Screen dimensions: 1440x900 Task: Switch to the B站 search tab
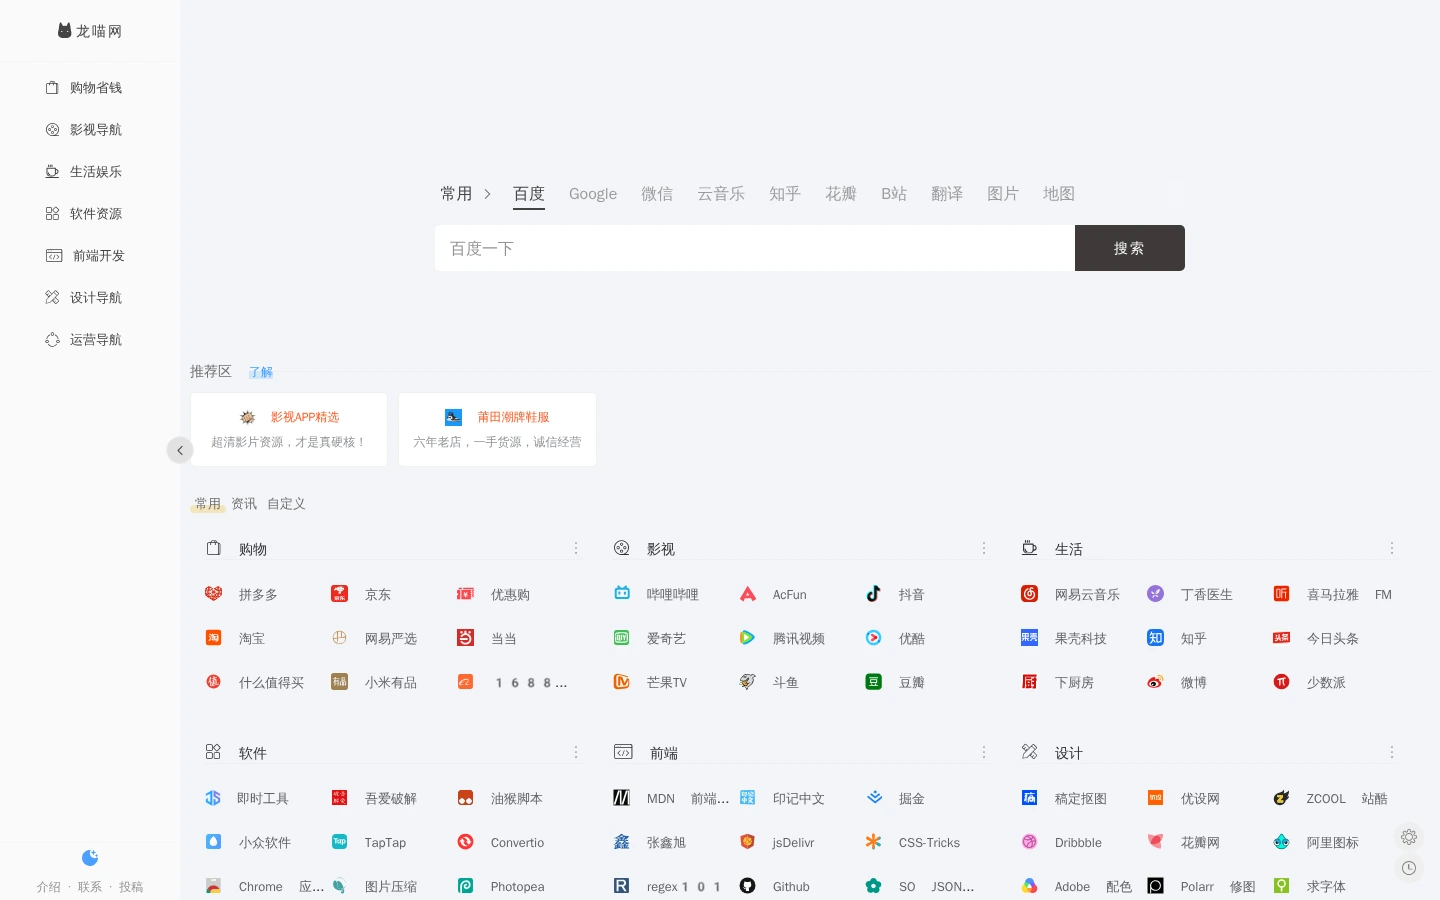(894, 194)
